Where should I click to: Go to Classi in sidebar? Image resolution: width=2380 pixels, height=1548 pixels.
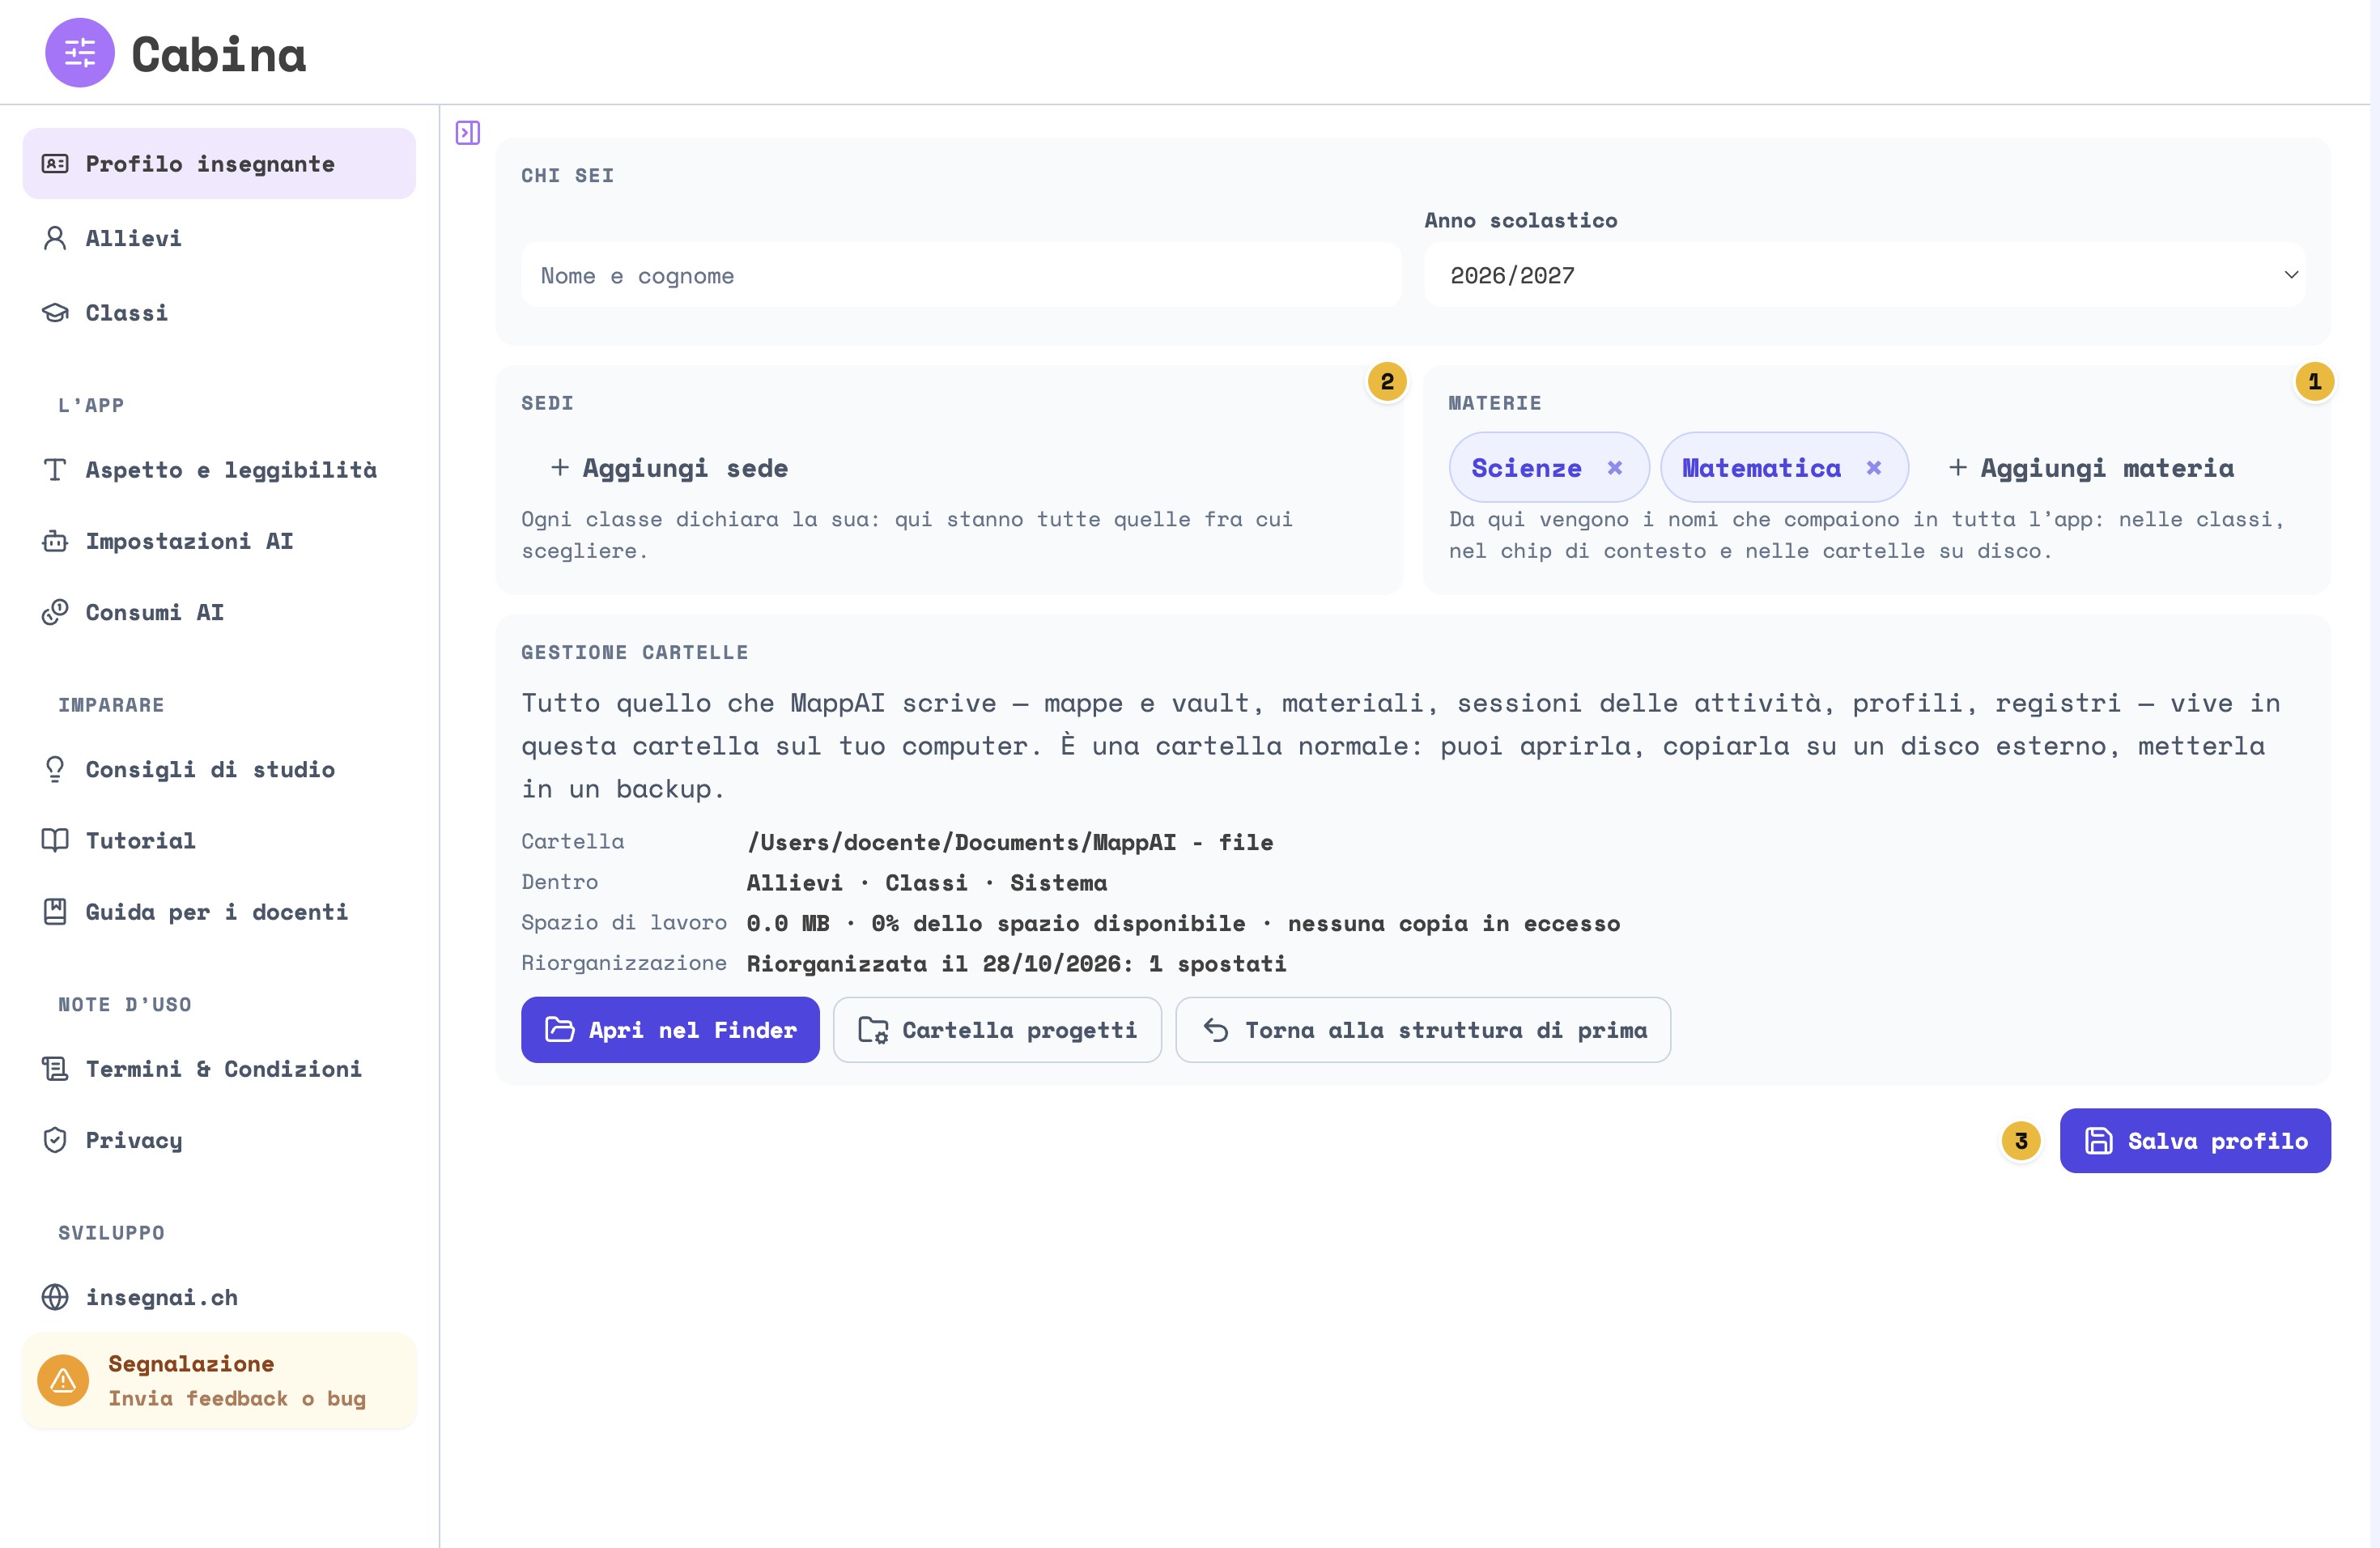point(219,313)
